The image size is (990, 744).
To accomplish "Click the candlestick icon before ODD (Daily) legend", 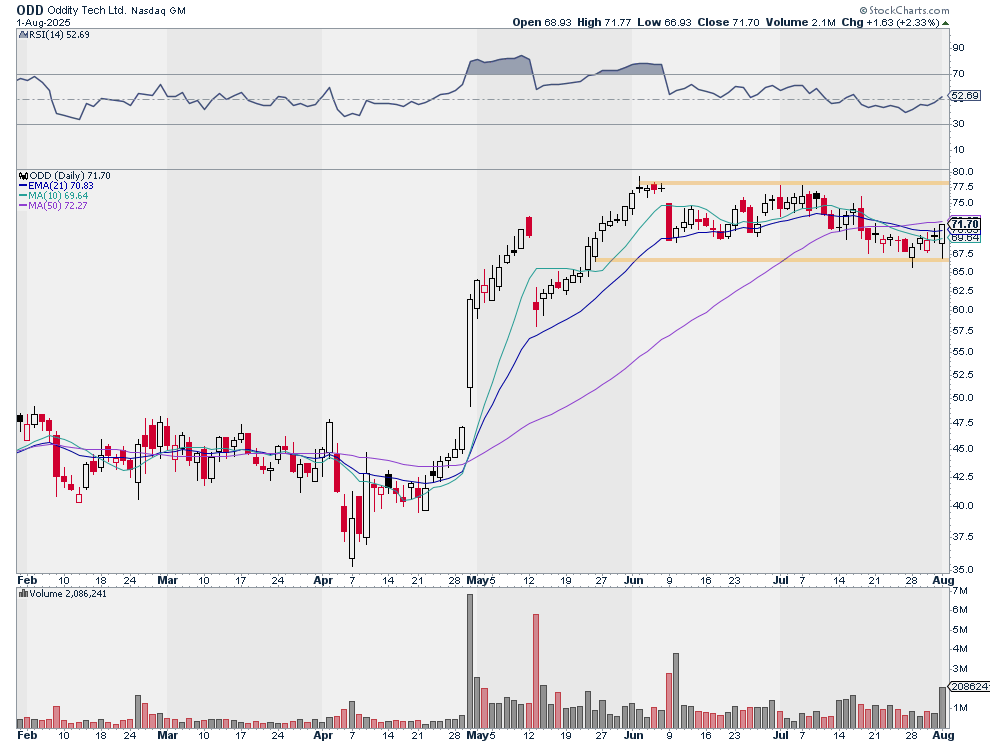I will (23, 176).
